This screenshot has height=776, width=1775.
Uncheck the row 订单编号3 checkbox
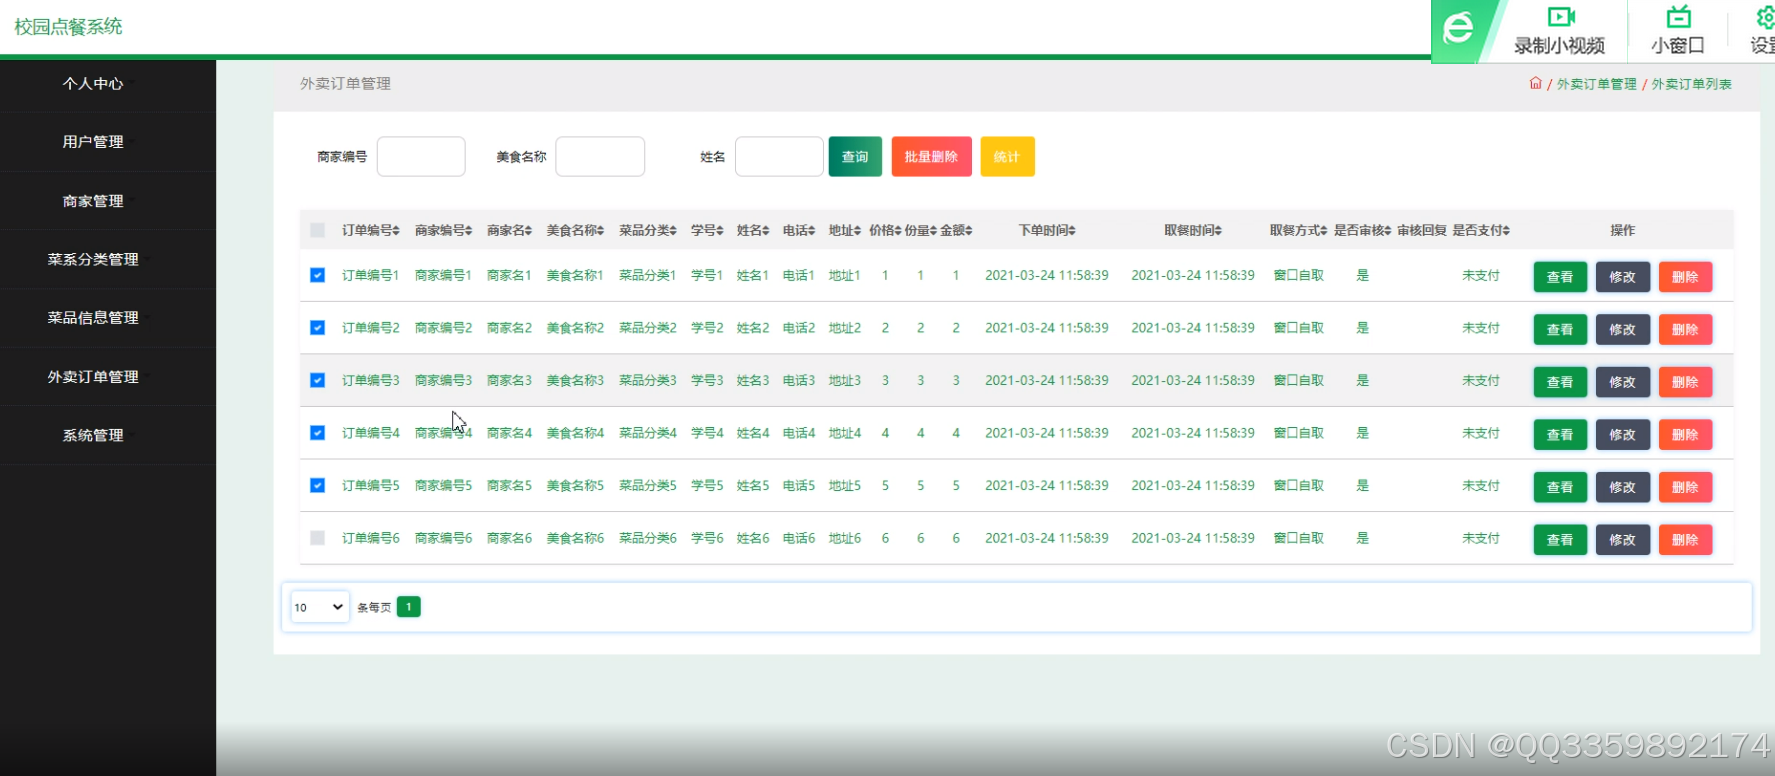317,380
